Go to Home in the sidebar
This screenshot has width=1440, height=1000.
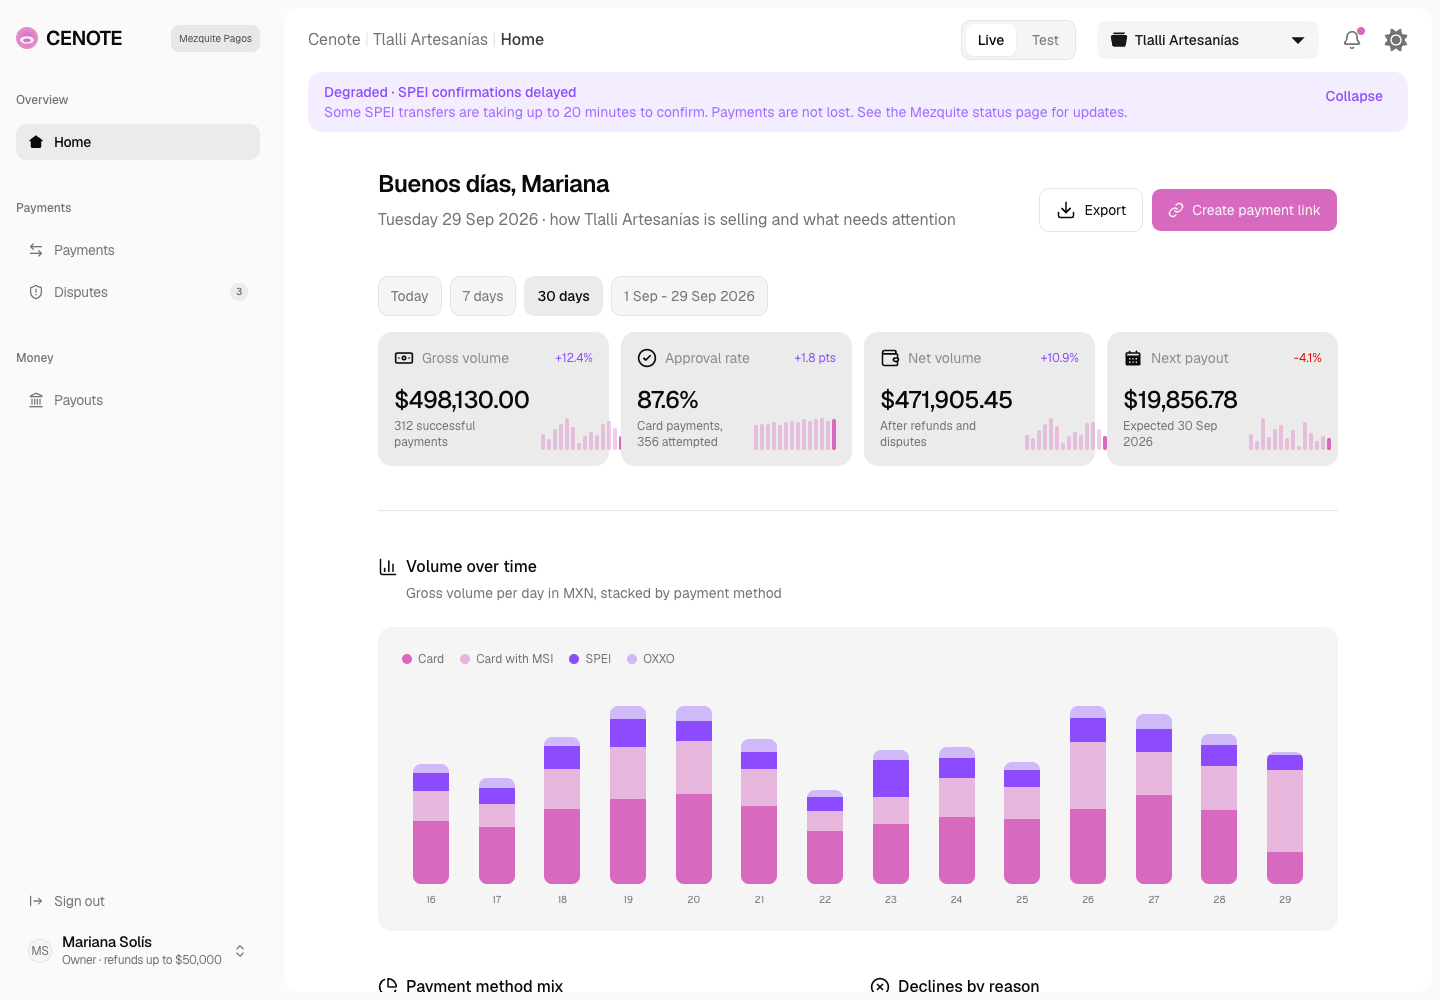[138, 142]
